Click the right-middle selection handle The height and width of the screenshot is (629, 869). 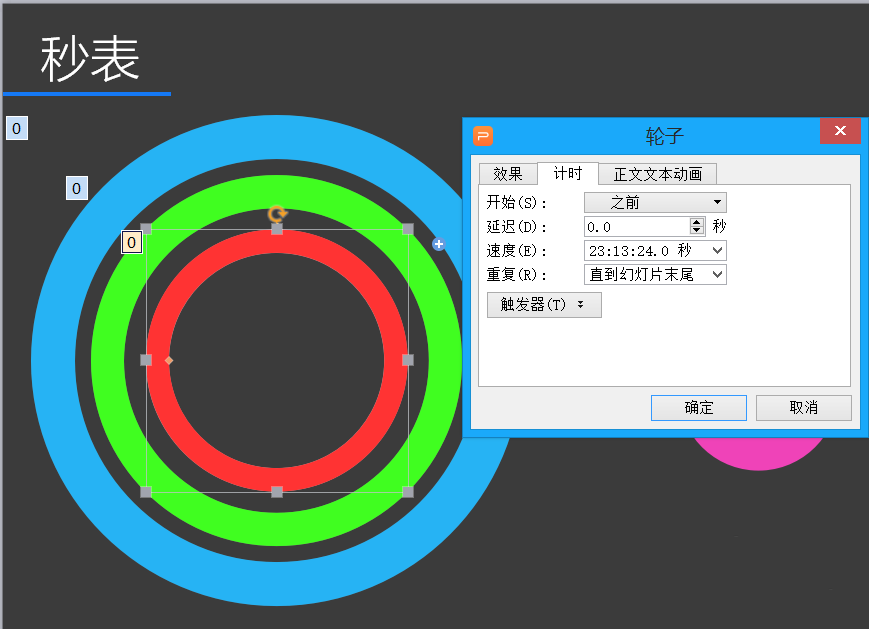click(408, 360)
